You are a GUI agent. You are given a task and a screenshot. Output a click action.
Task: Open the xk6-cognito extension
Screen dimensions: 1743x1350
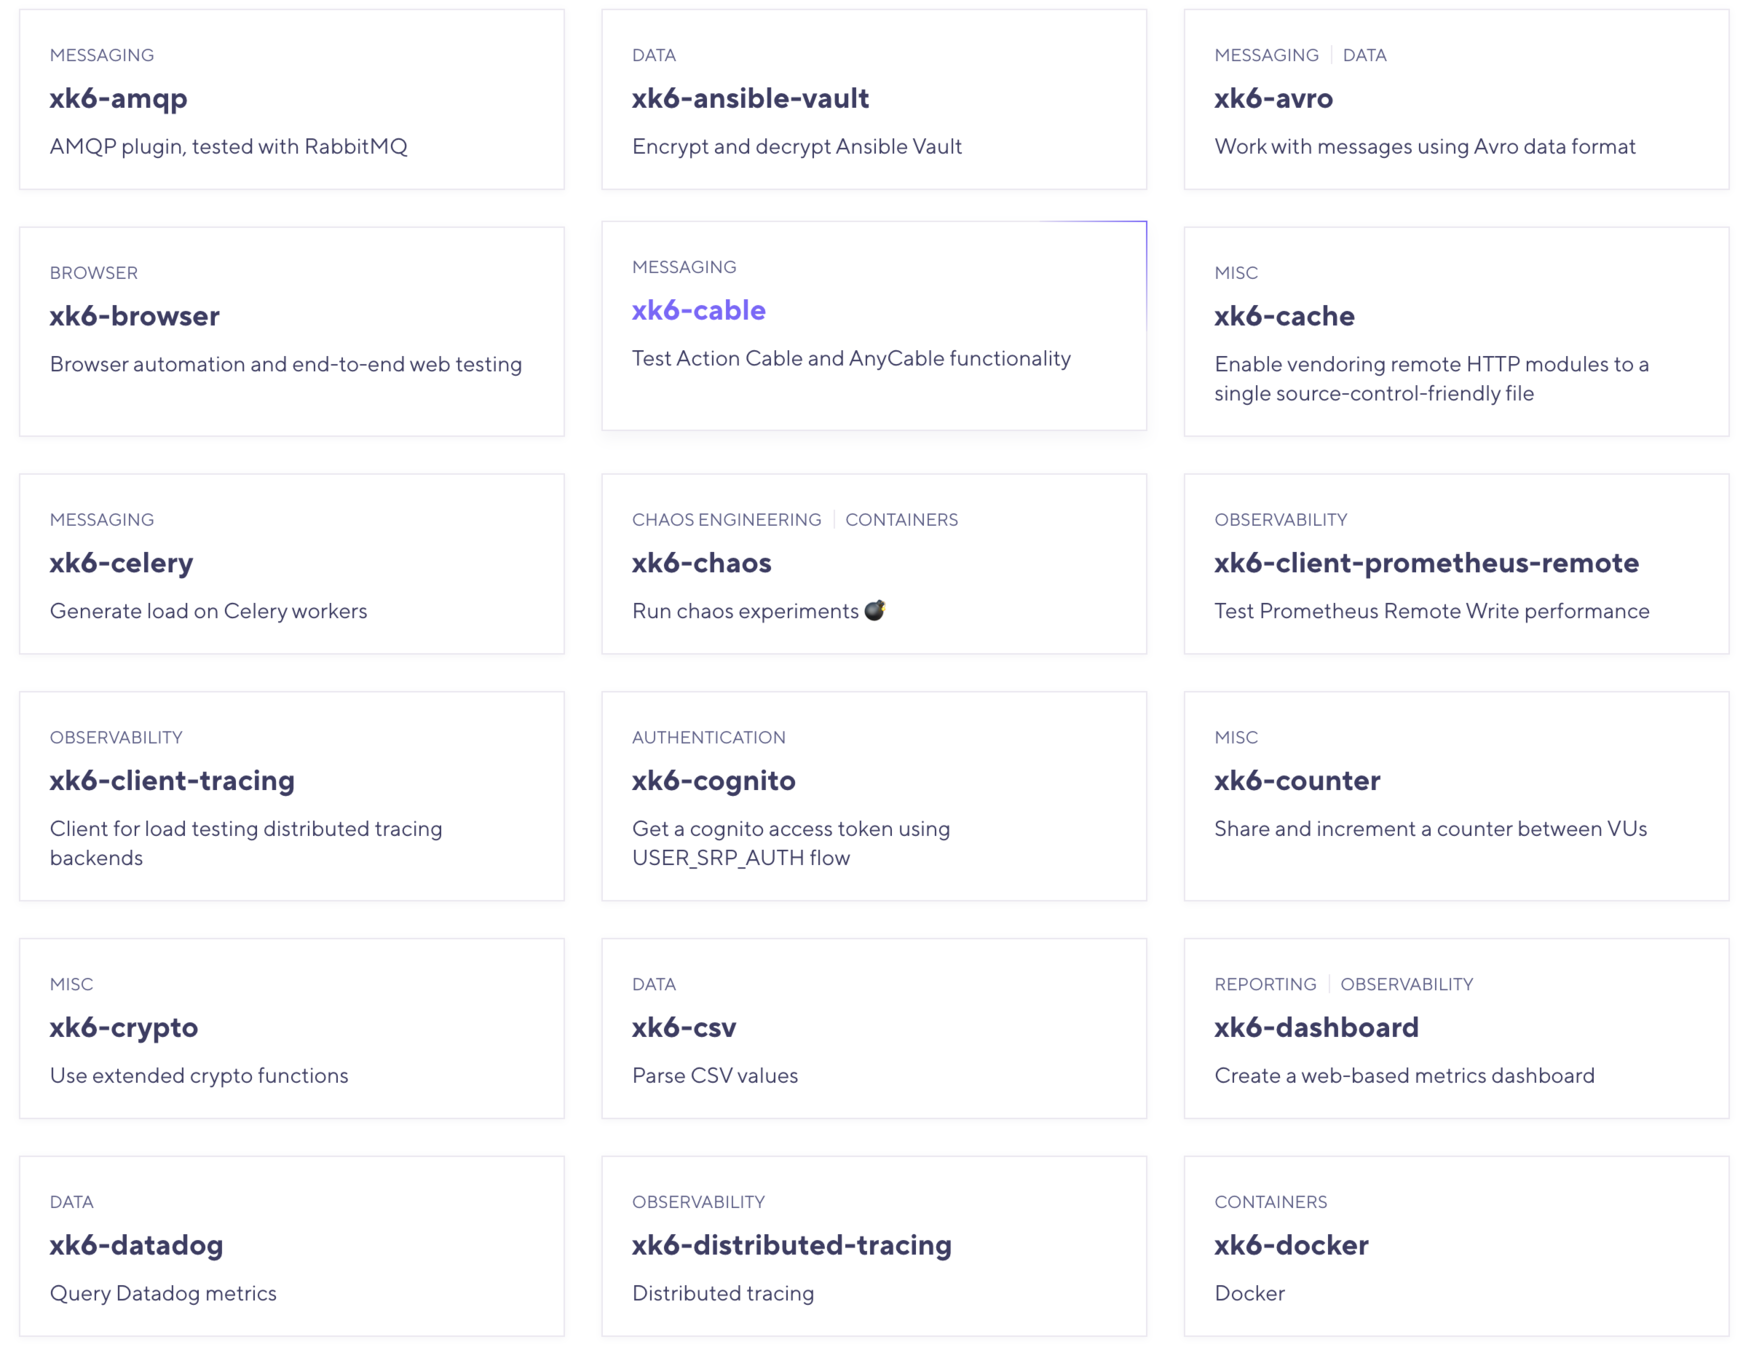click(713, 781)
